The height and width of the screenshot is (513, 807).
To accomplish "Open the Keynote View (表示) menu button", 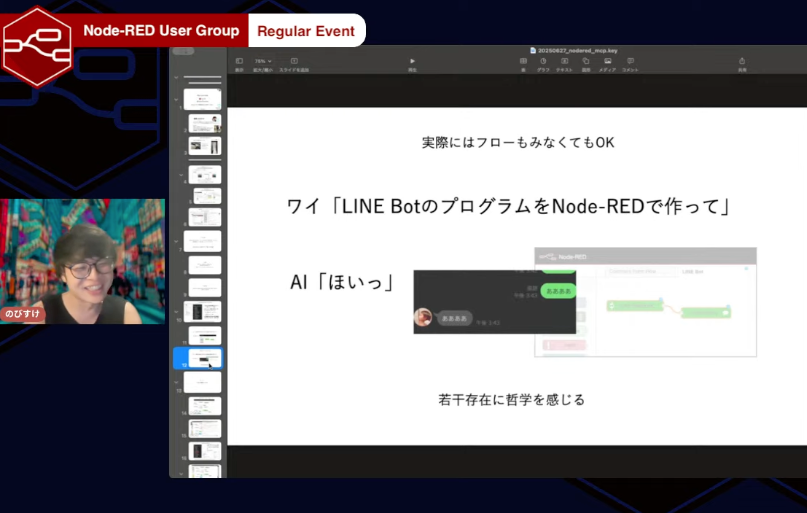I will click(239, 64).
